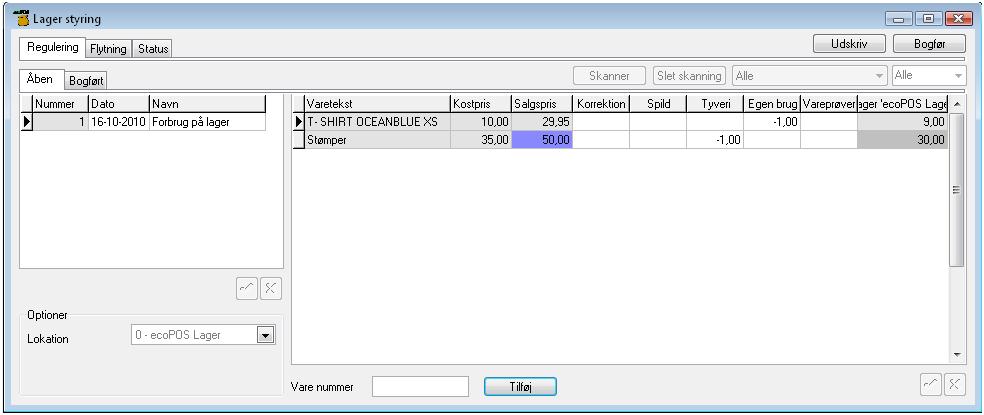
Task: Click the row pointer arrow beside T-SHIRT OCEANBLUE XS
Action: click(x=297, y=122)
